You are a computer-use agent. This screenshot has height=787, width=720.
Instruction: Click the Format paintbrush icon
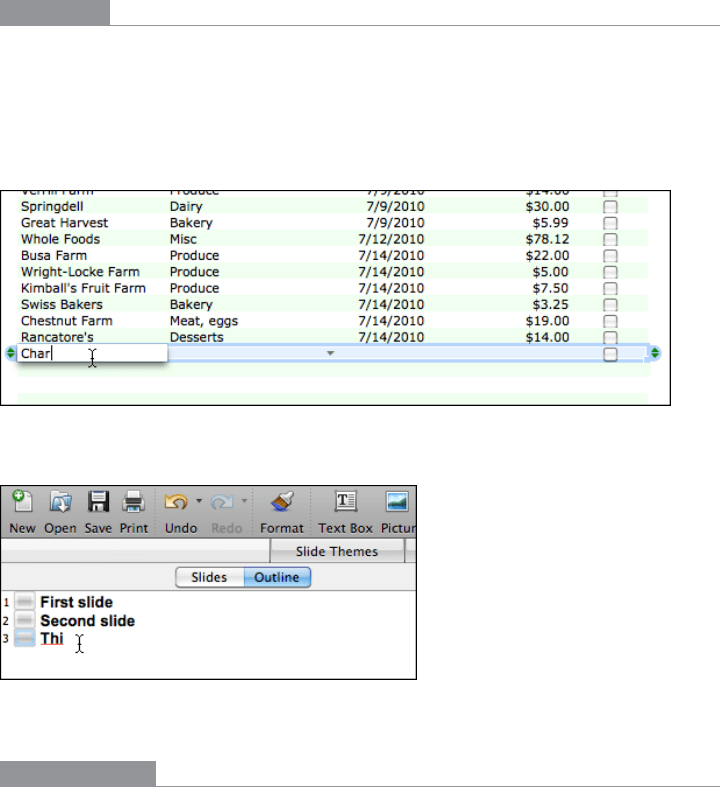[282, 501]
